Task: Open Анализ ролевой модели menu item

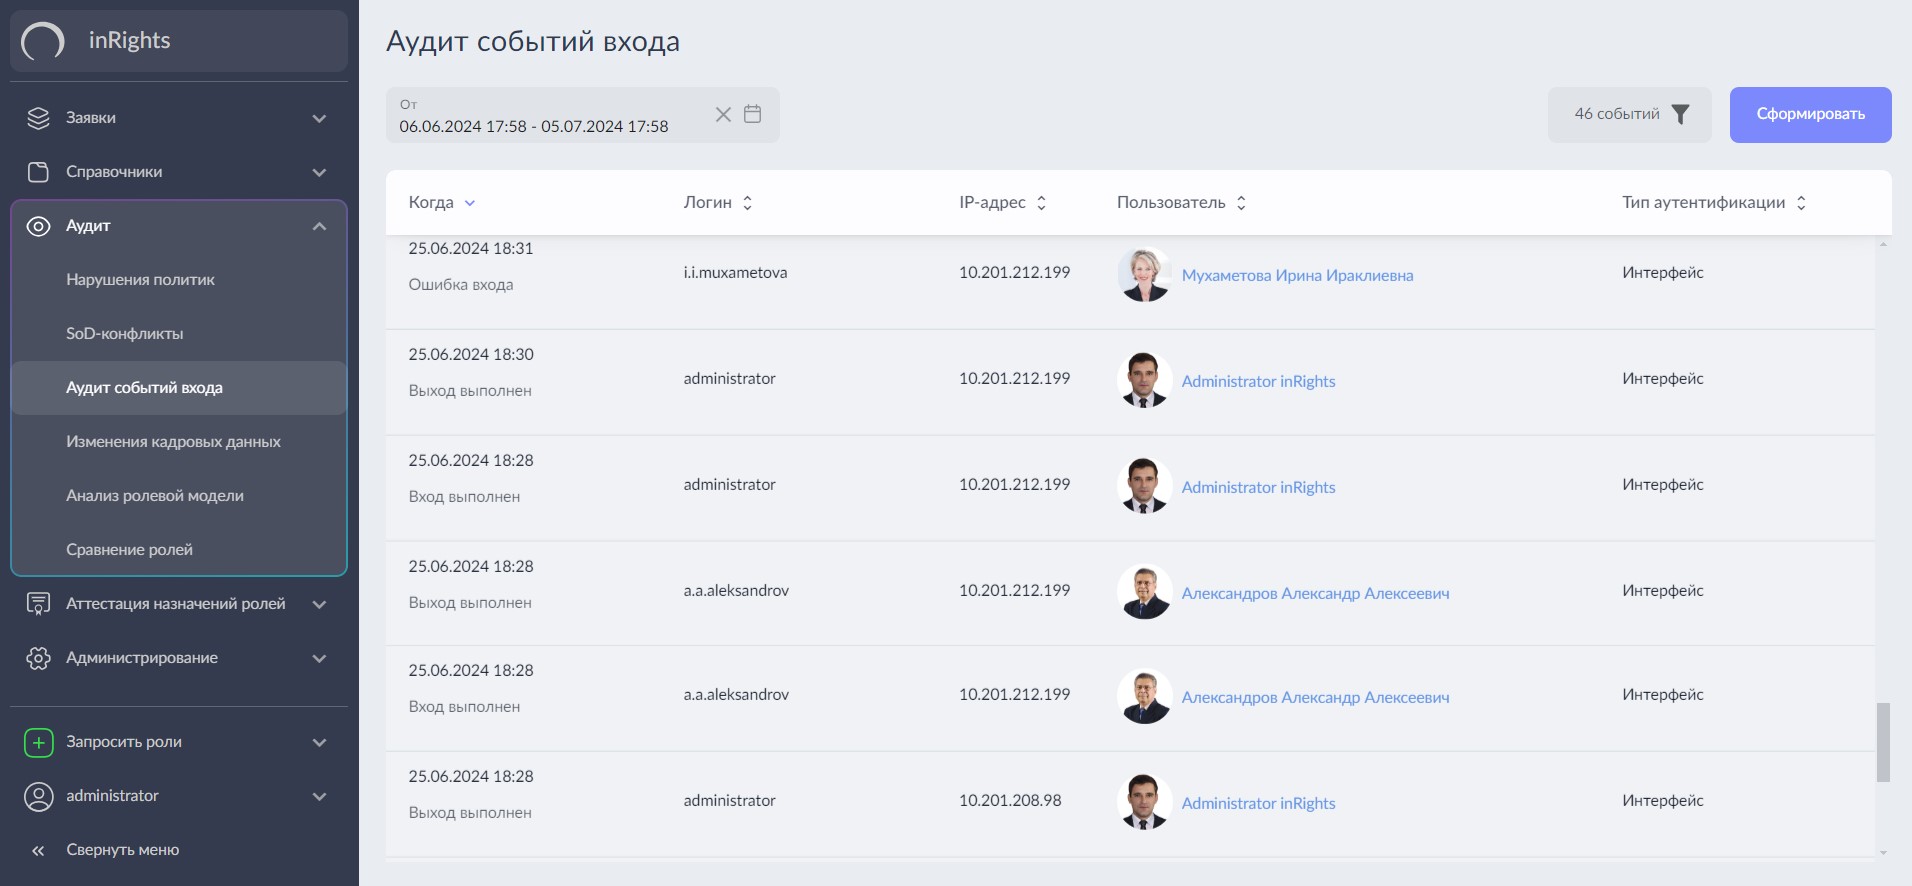Action: (155, 496)
